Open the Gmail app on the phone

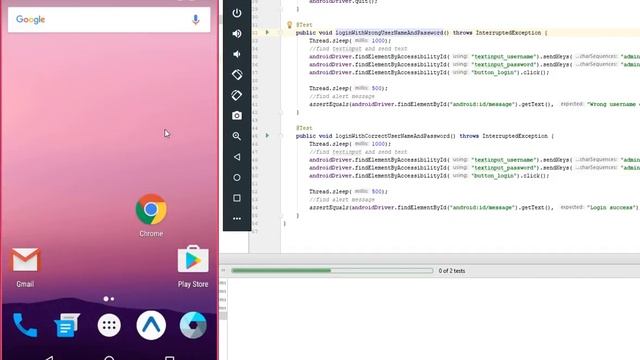[x=25, y=260]
